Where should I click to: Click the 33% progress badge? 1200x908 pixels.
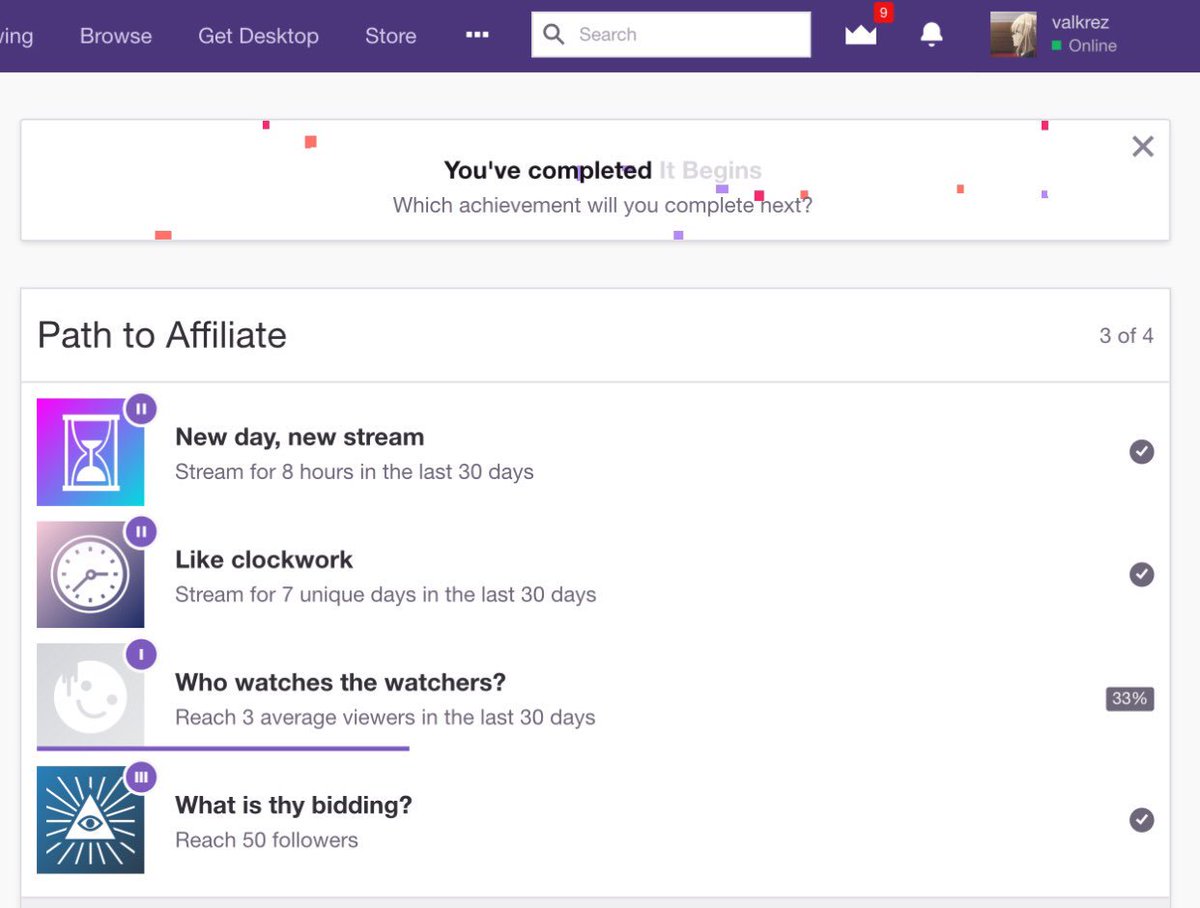1130,698
